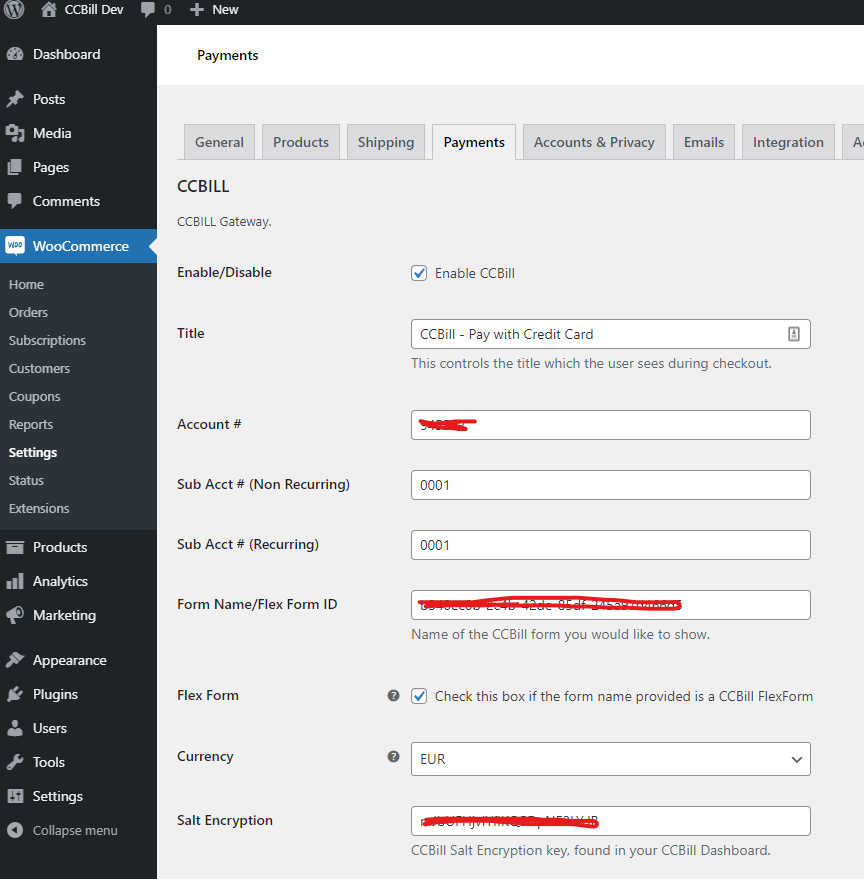Open the Accounts & Privacy tab
The height and width of the screenshot is (879, 864).
pos(594,142)
